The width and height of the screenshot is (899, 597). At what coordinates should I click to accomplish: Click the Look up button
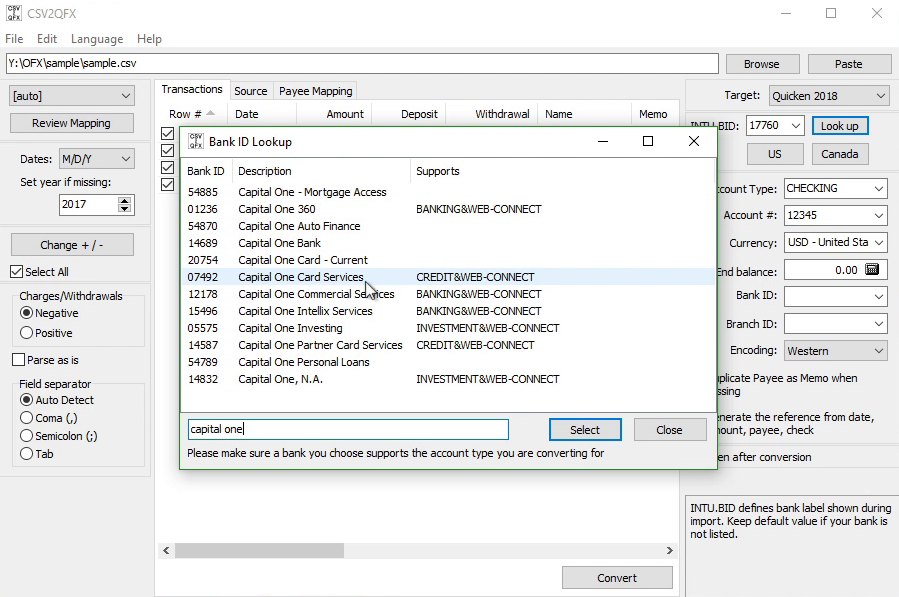pyautogui.click(x=840, y=126)
